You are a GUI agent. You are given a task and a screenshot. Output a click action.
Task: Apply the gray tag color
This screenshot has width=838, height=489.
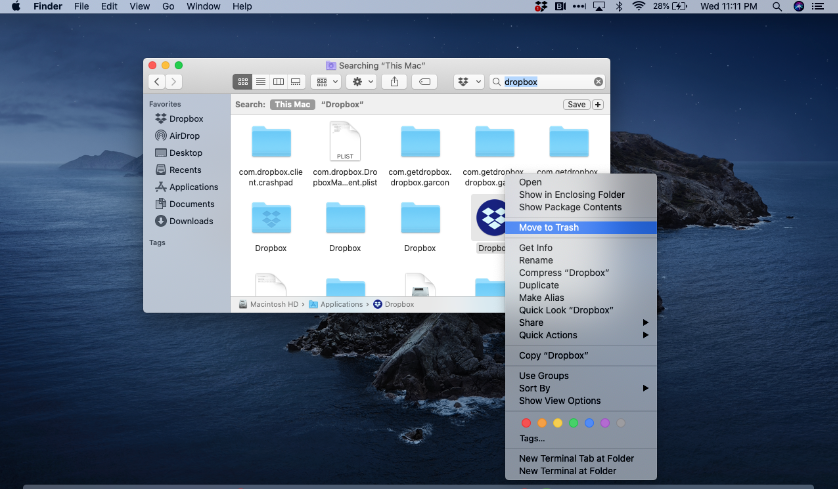point(620,423)
